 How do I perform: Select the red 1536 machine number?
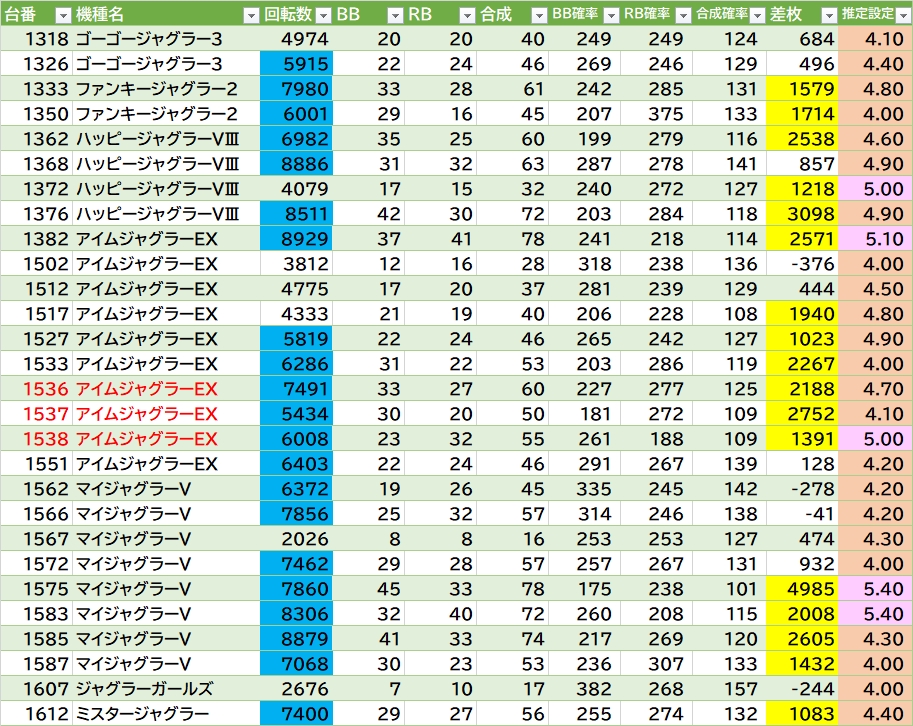(36, 389)
